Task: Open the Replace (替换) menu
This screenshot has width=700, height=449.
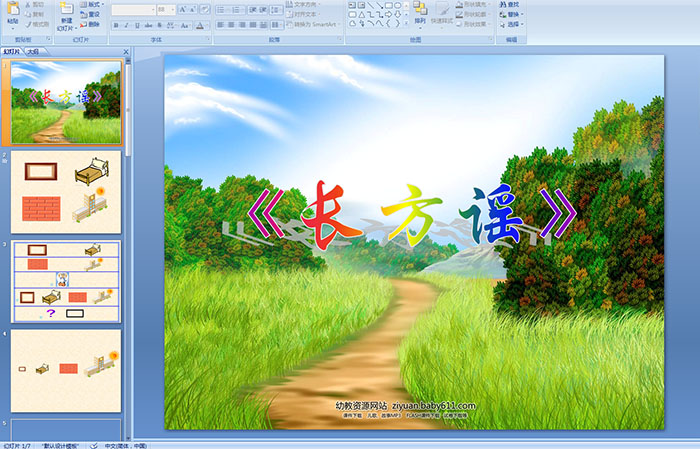Action: [512, 14]
